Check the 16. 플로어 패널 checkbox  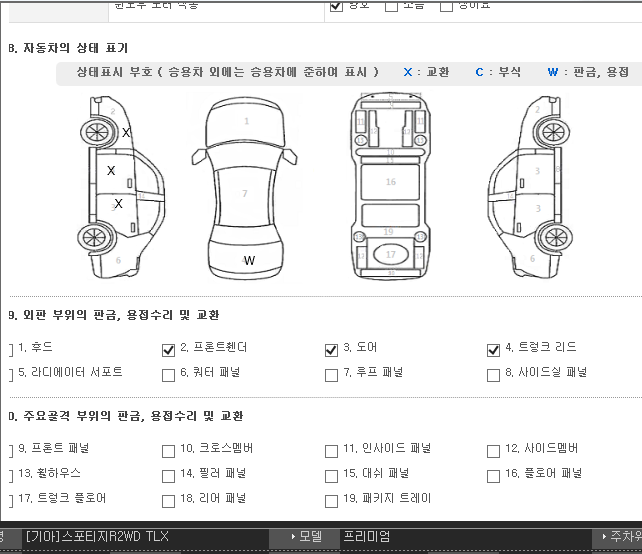493,476
